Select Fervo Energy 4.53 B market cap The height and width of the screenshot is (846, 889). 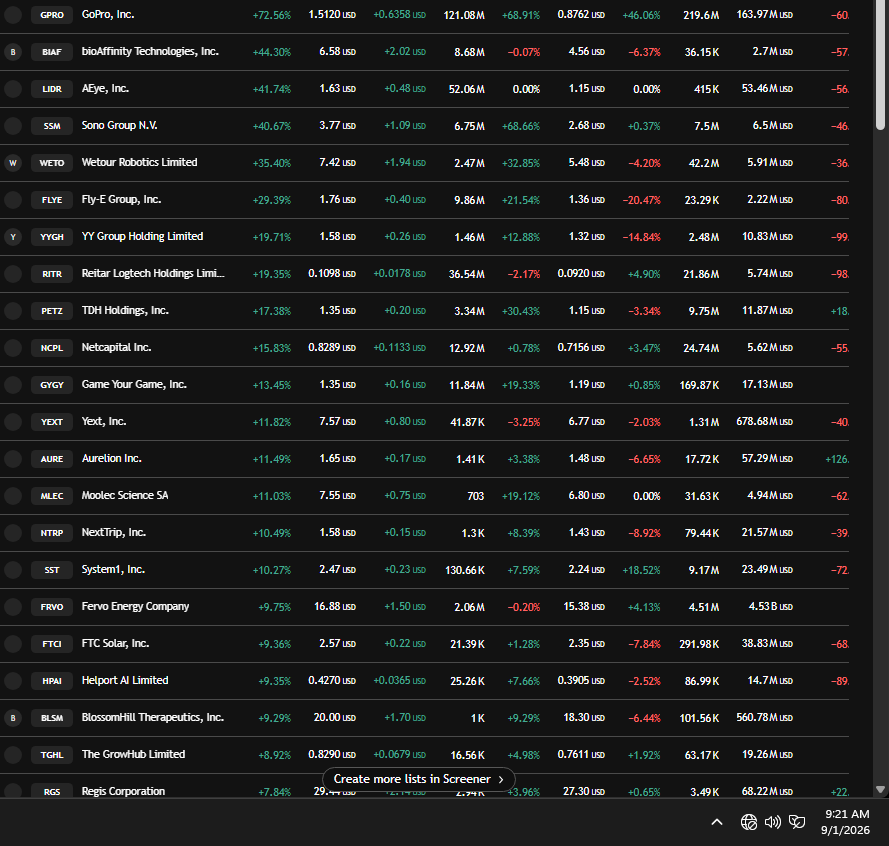(x=771, y=606)
